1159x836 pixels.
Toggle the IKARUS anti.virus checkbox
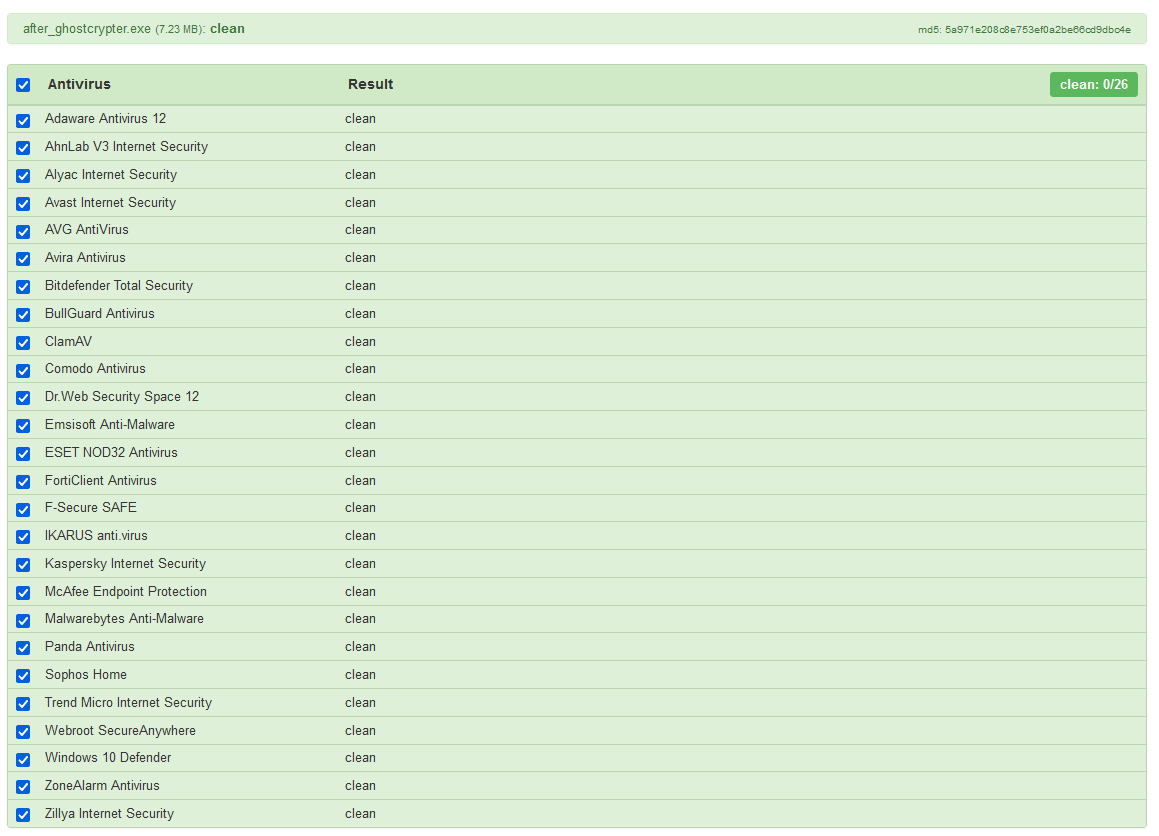[x=23, y=537]
